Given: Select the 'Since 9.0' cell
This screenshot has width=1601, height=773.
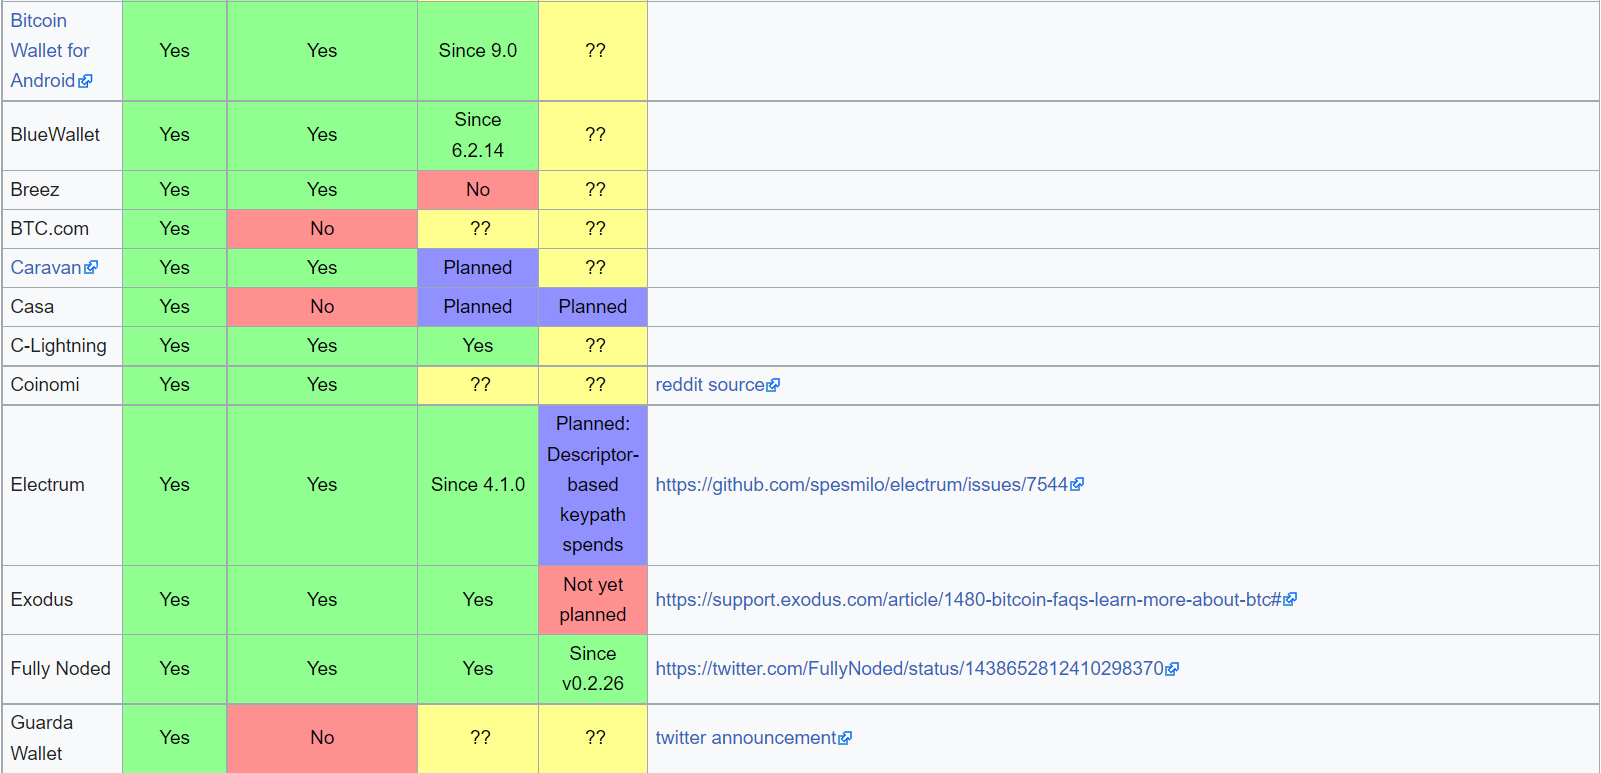Looking at the screenshot, I should tap(478, 50).
